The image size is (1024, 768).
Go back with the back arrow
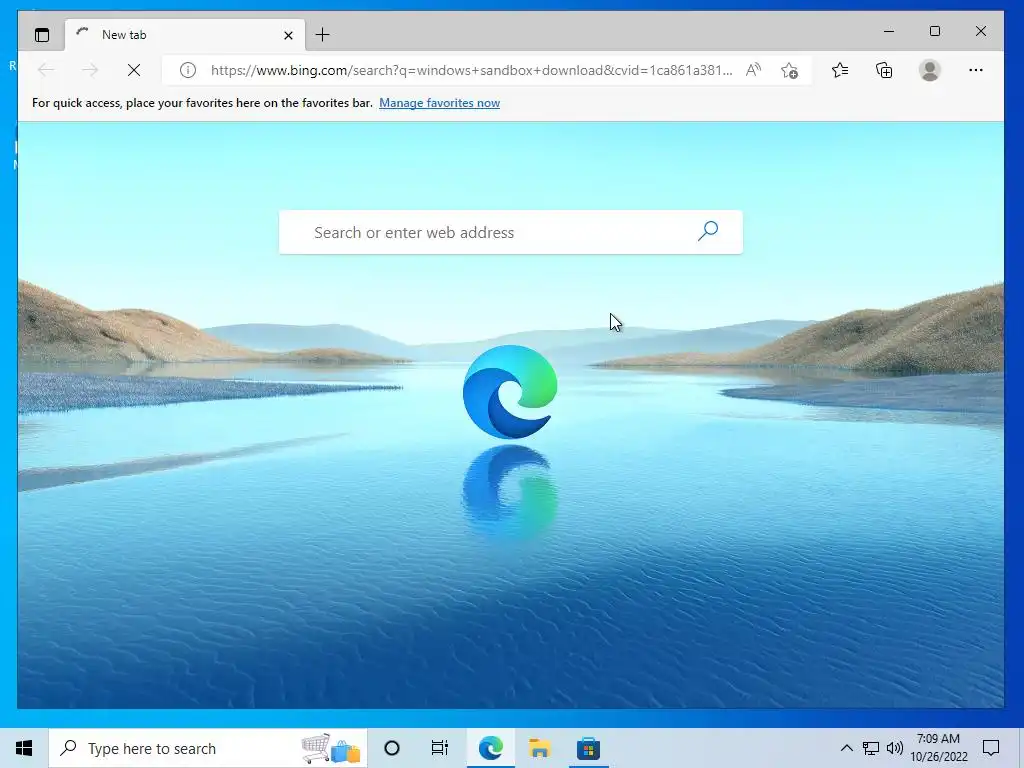[46, 70]
